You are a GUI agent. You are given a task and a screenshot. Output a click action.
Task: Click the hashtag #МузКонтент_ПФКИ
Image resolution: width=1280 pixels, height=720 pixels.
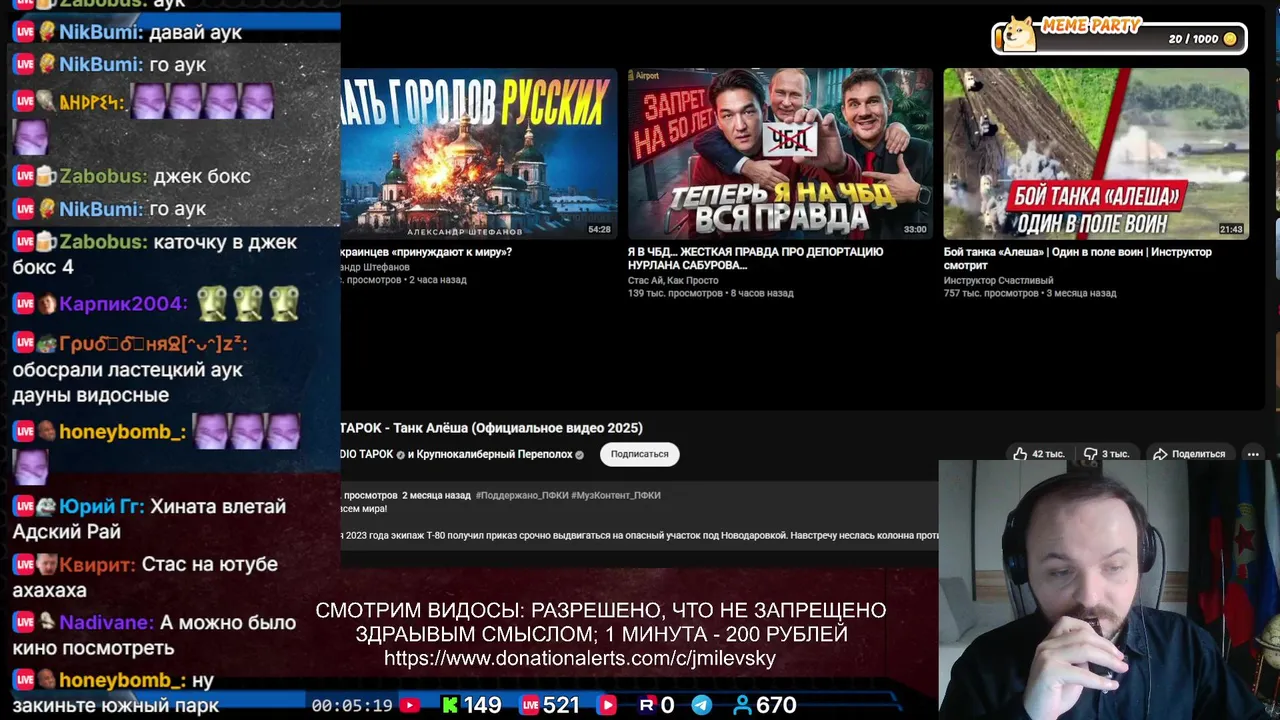615,495
